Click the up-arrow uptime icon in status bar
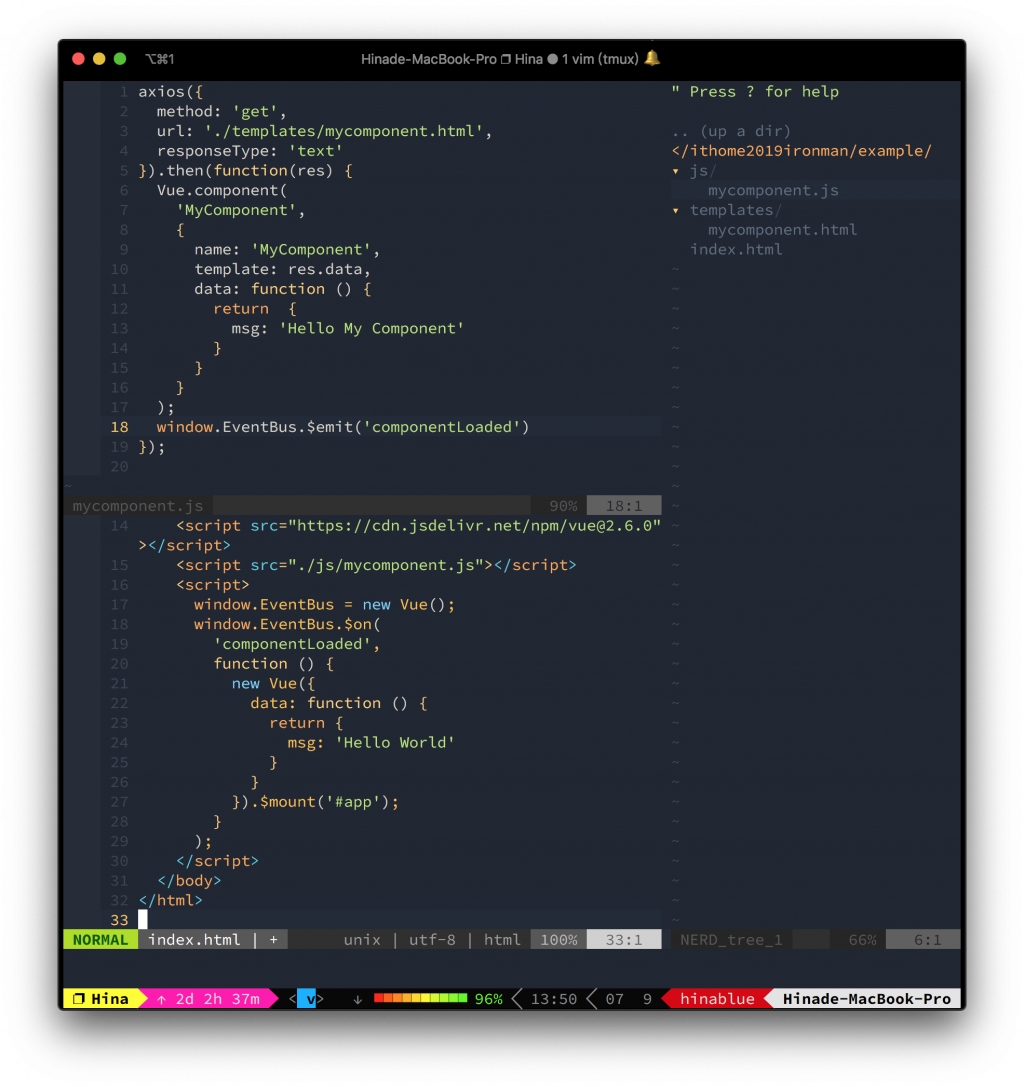This screenshot has height=1087, width=1024. 162,999
